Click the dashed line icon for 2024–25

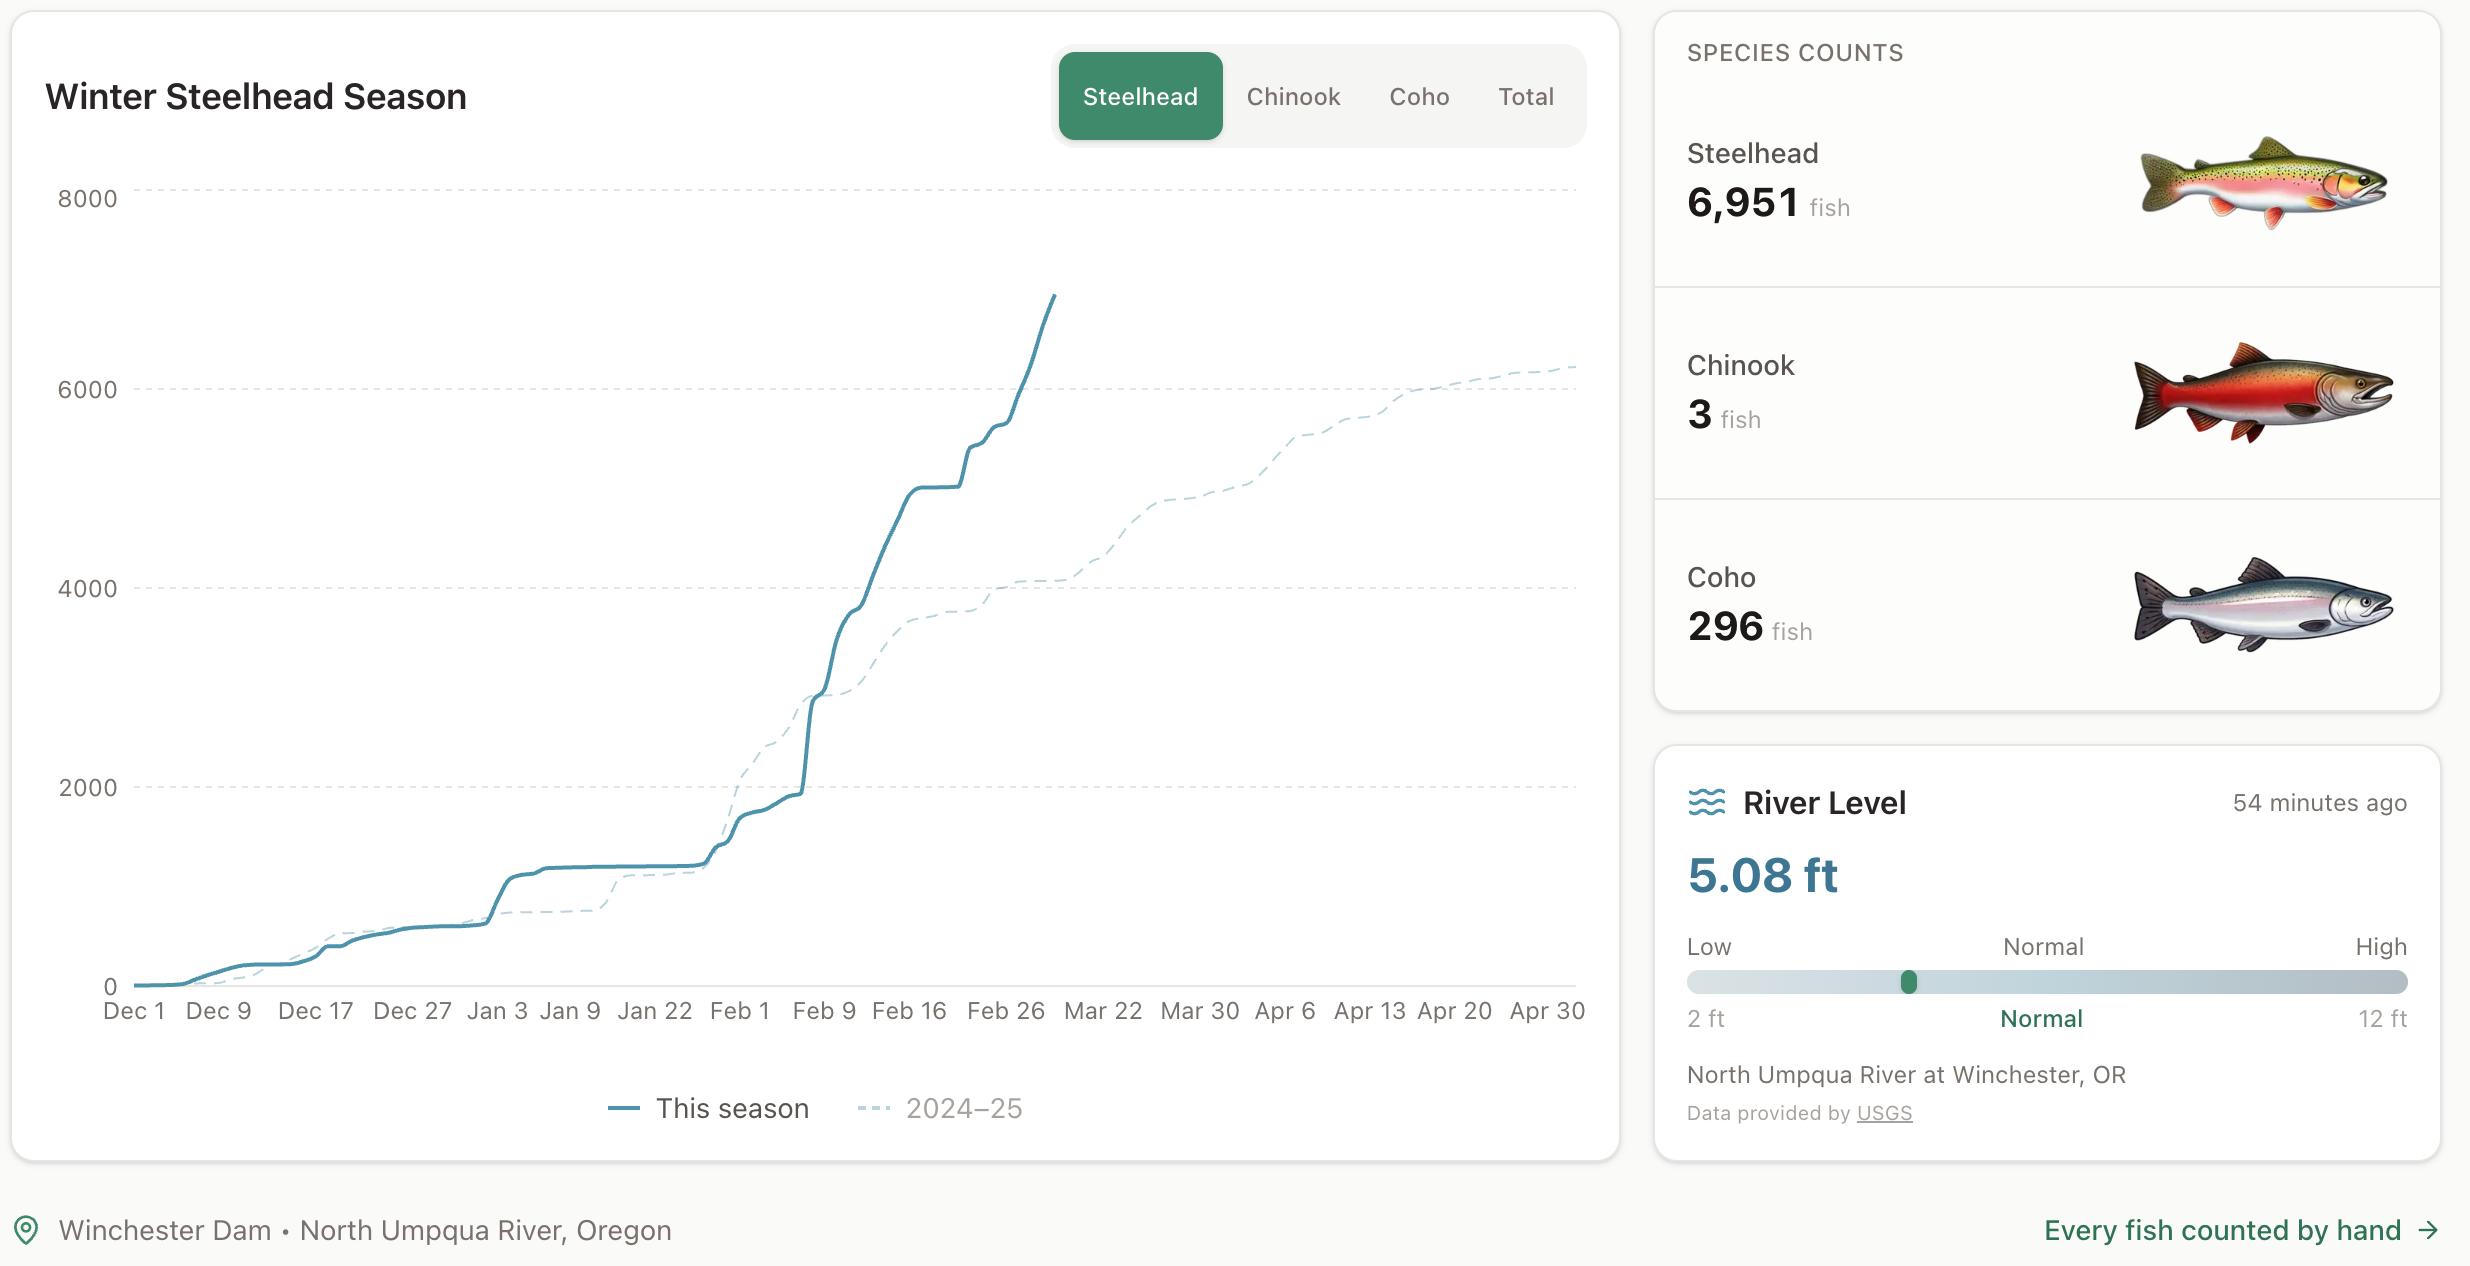click(x=873, y=1108)
